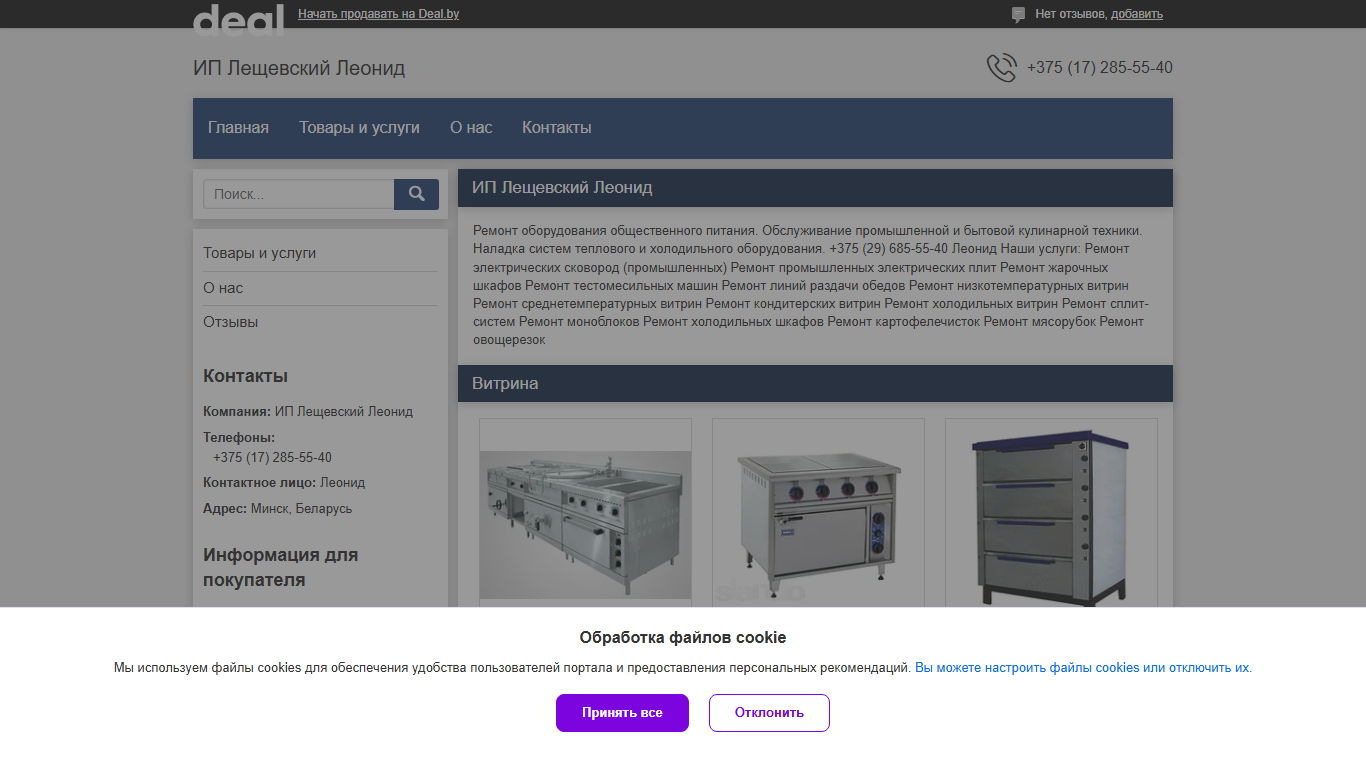Click the 'Минск, Беларусь' address text
1366x768 pixels.
click(301, 509)
